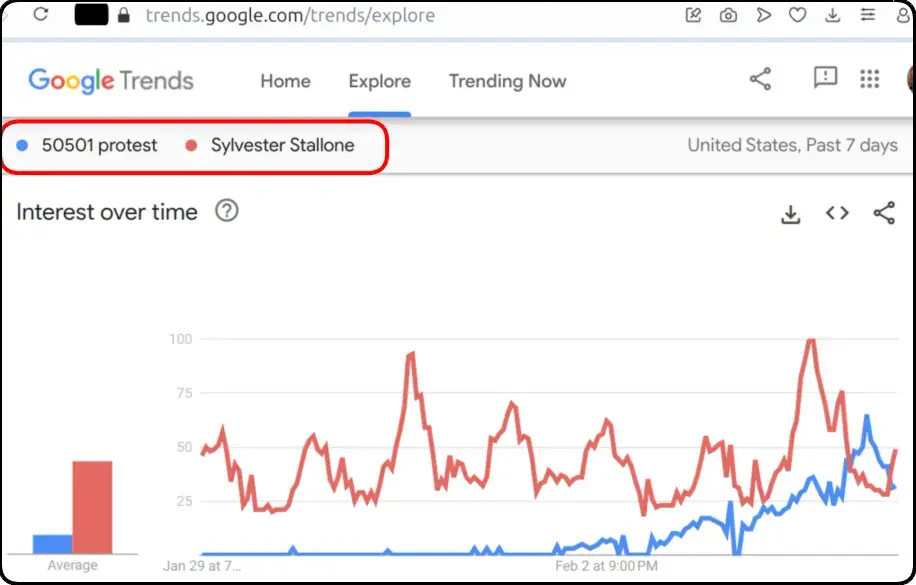The height and width of the screenshot is (585, 916).
Task: Click the embed code icon for chart
Action: [x=837, y=213]
